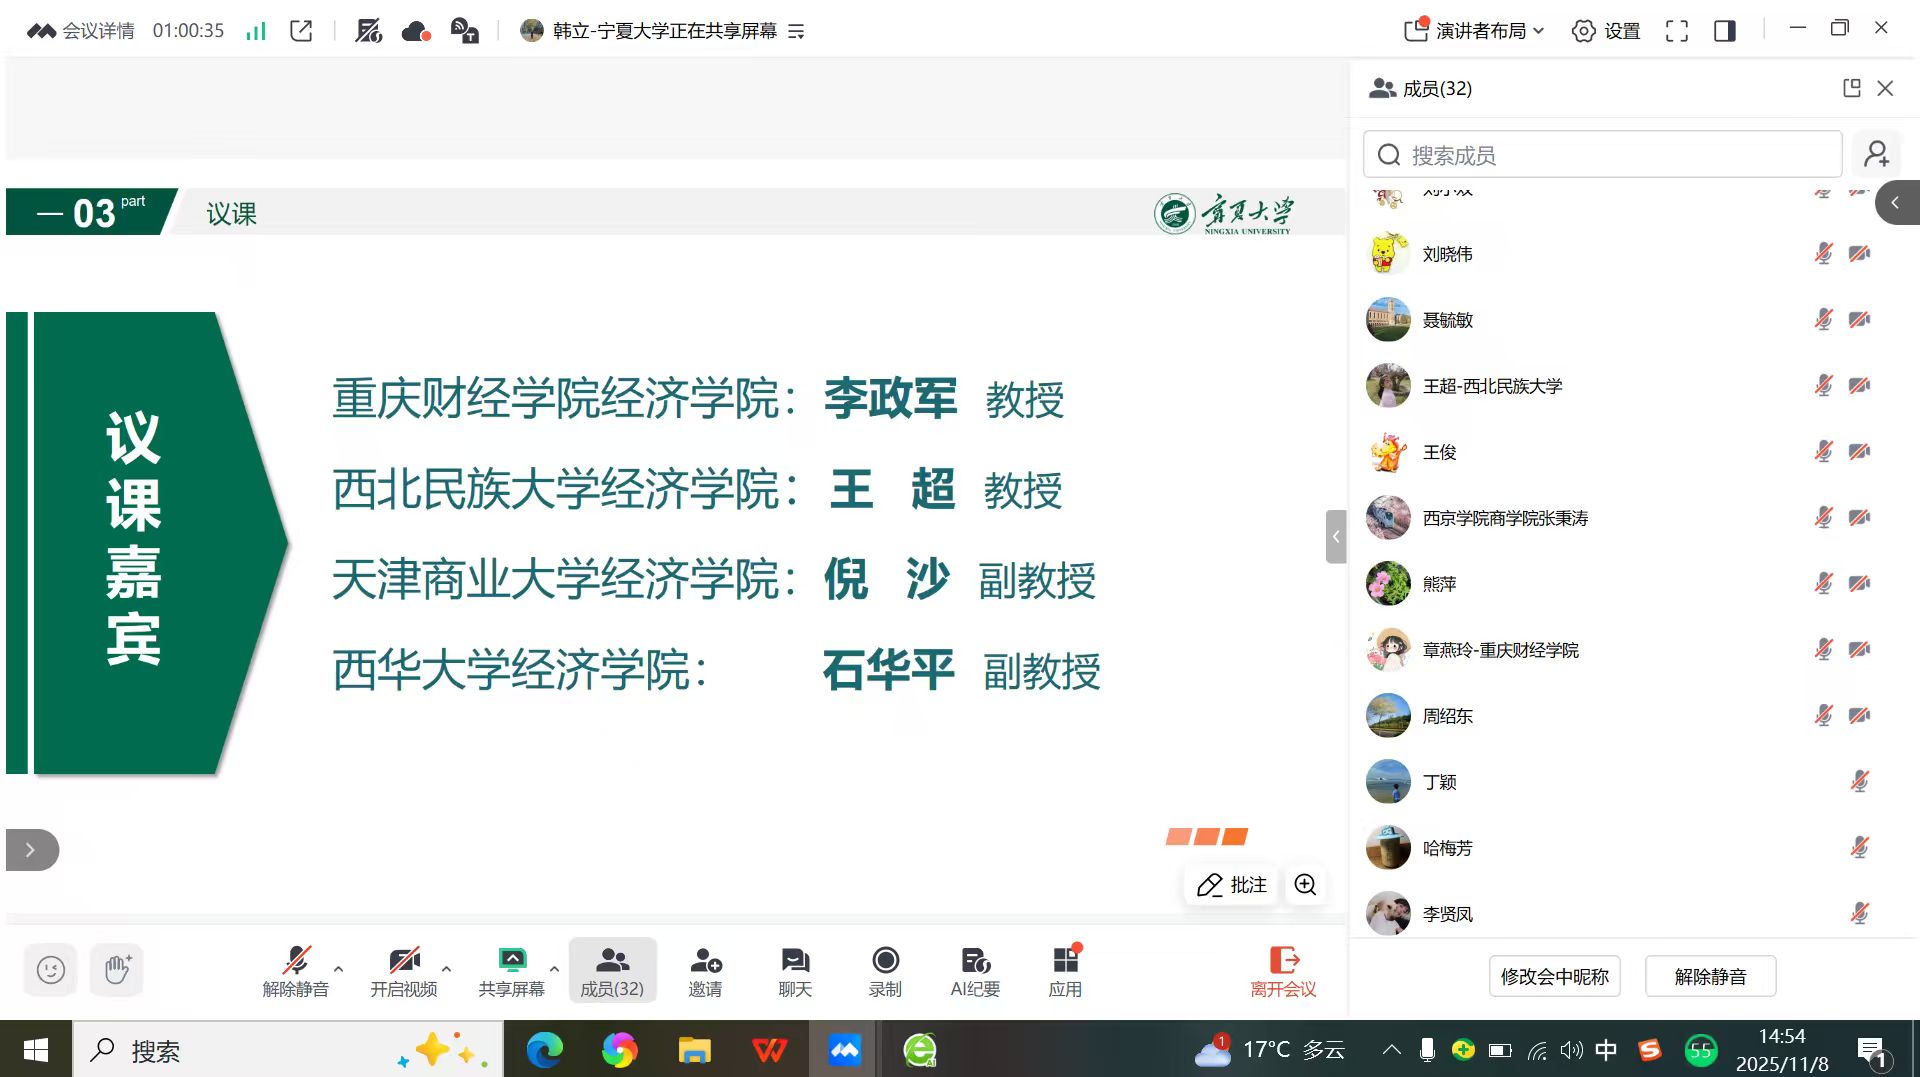Click the 修改会中昵称 button
1920x1077 pixels.
tap(1554, 976)
